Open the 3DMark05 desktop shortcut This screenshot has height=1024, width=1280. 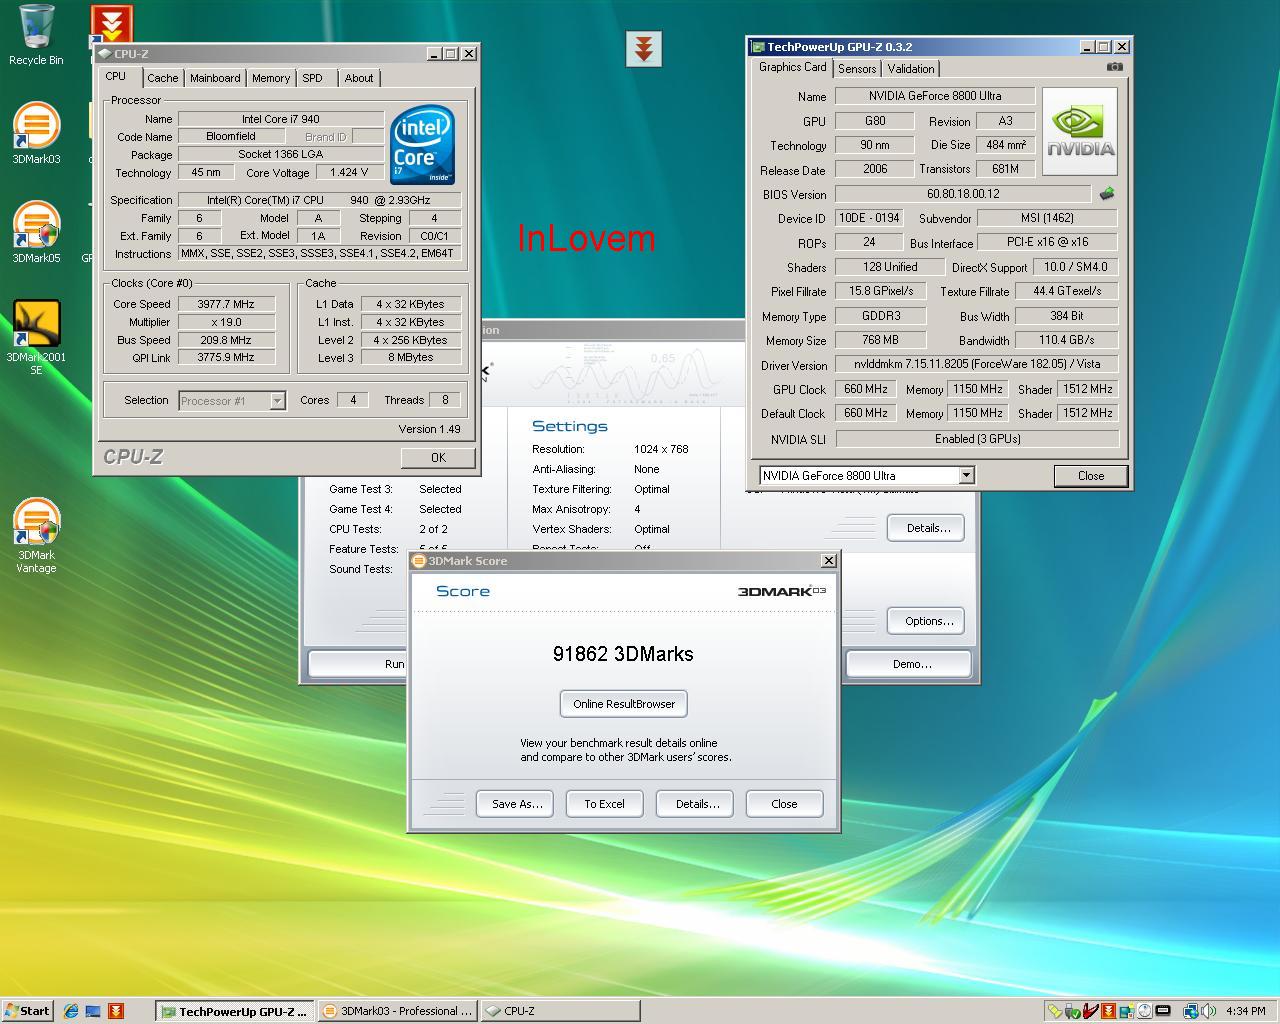point(36,232)
